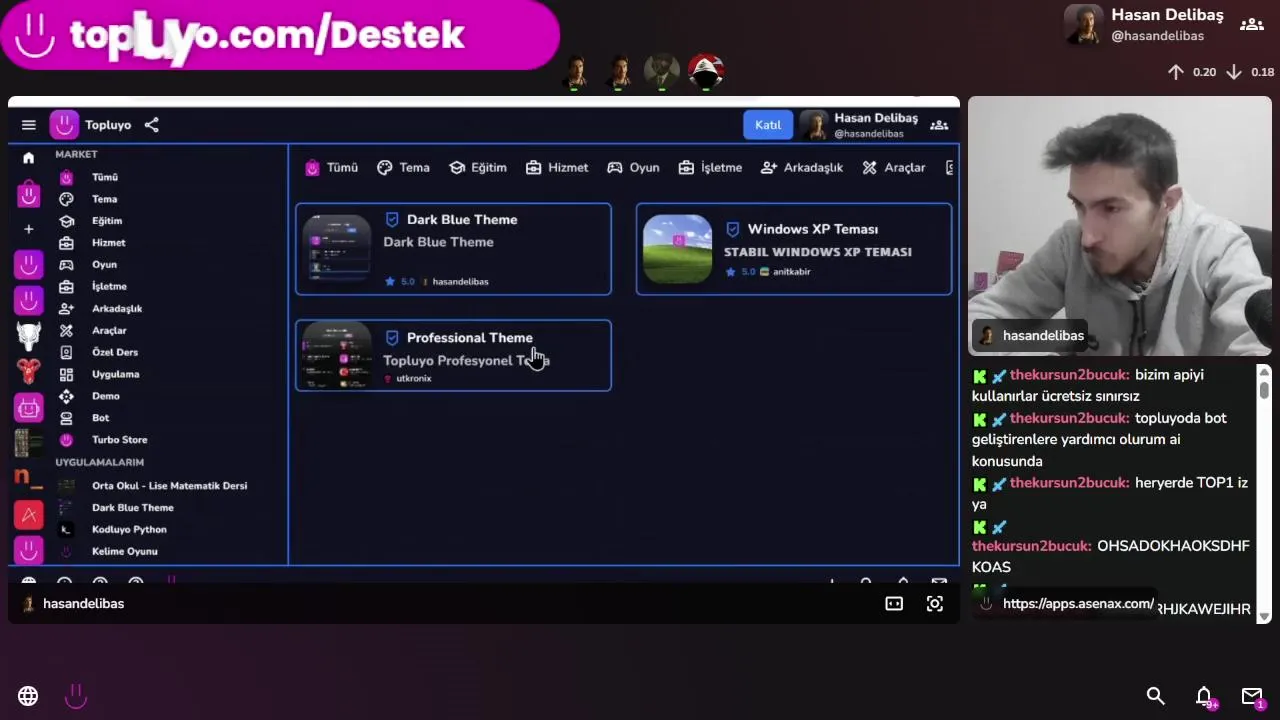Open the pink robot server icon
Screen dimensions: 1280x720
click(x=29, y=407)
